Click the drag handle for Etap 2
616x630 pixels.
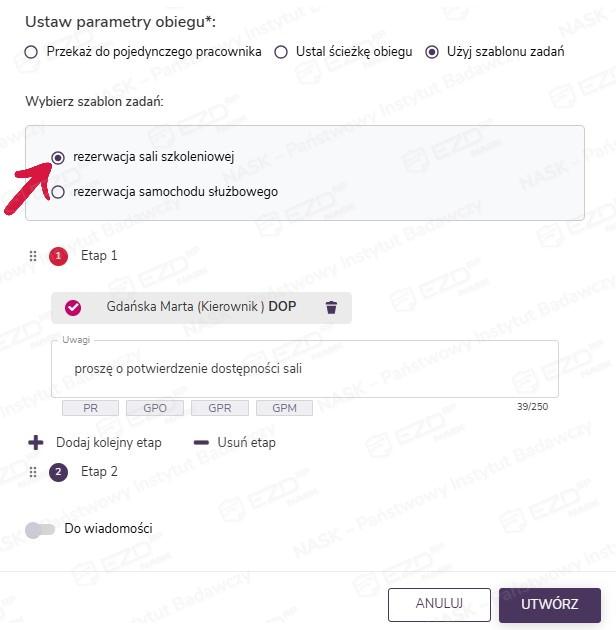coord(33,472)
